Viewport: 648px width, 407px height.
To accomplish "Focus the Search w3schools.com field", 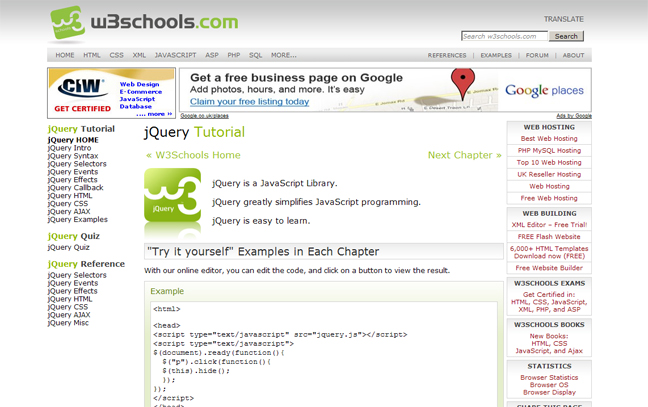I will pyautogui.click(x=504, y=36).
